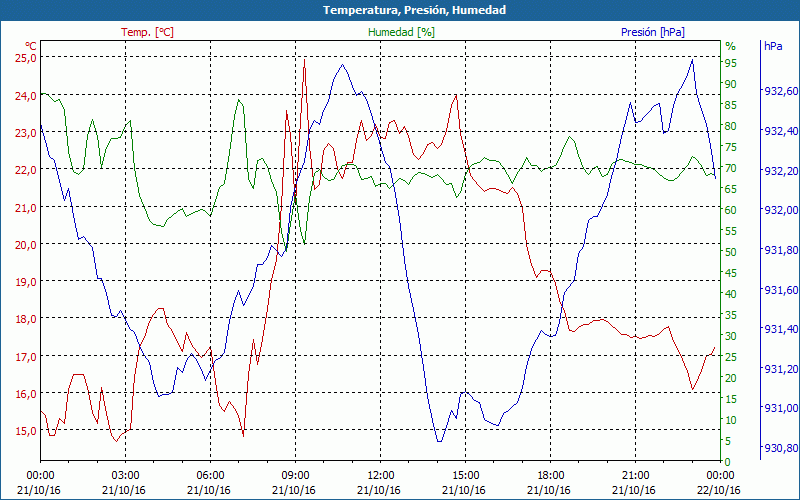Screen dimensions: 800x500
Task: Click the 931,60 pressure axis value
Action: 780,289
